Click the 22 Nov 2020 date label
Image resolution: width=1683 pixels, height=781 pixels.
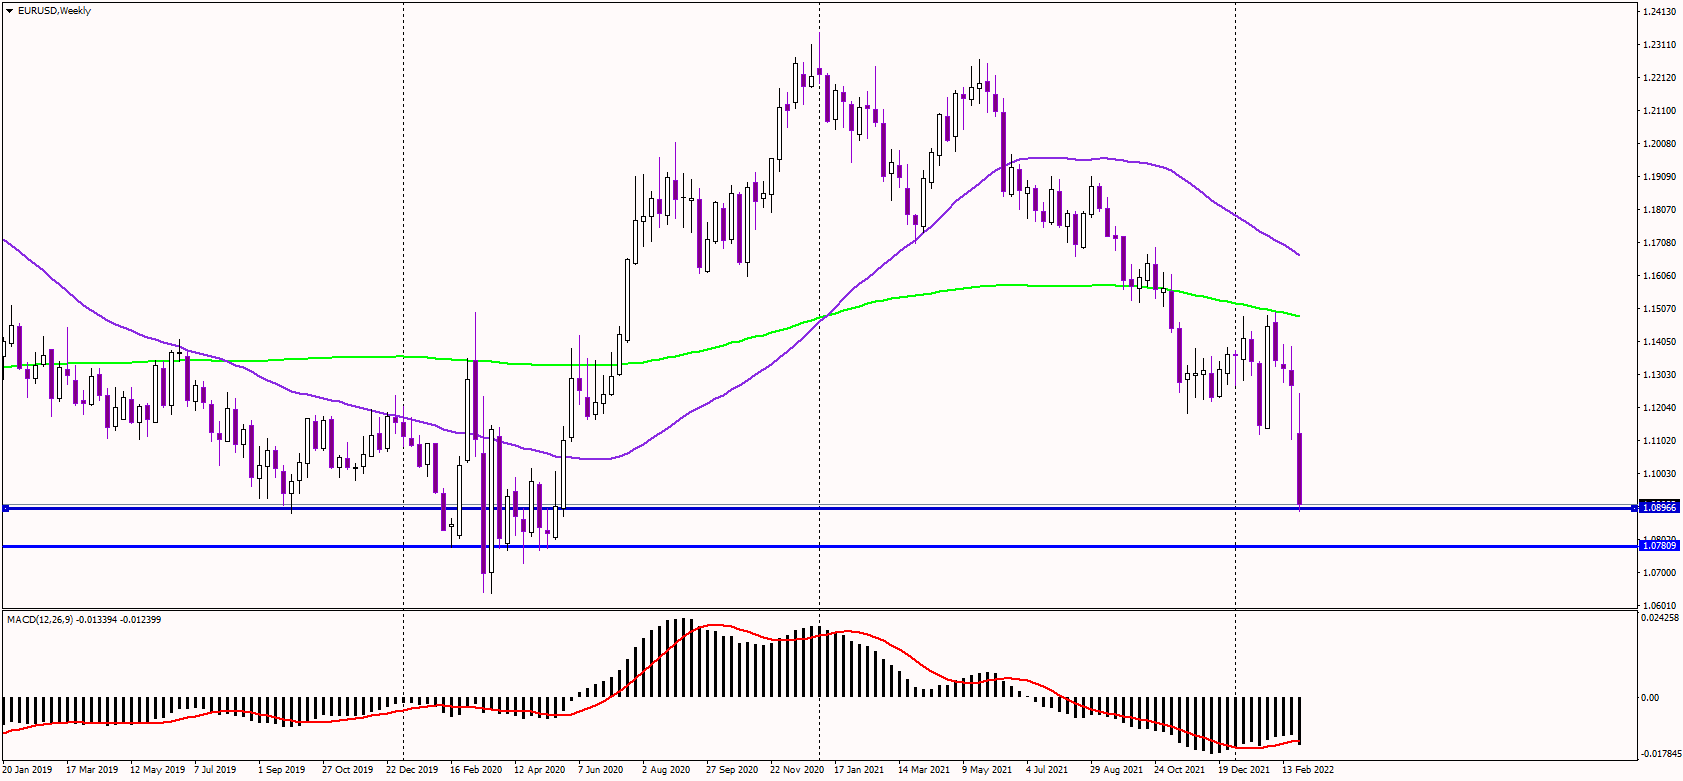click(796, 770)
